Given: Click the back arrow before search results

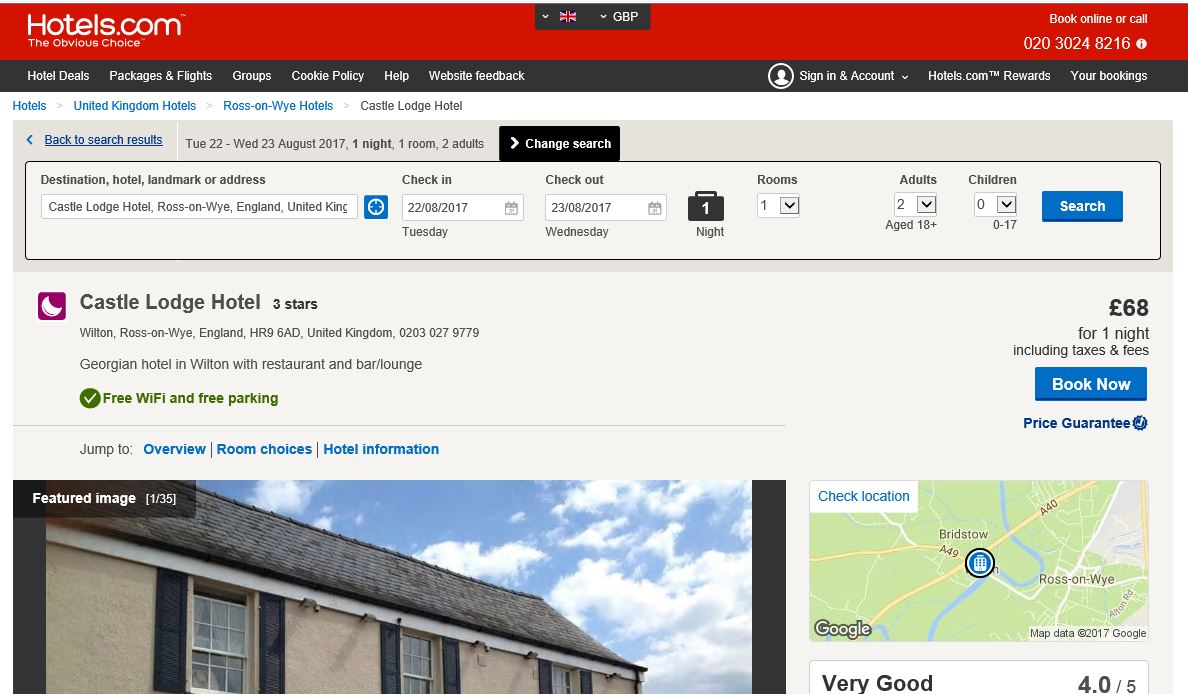Looking at the screenshot, I should coord(30,139).
